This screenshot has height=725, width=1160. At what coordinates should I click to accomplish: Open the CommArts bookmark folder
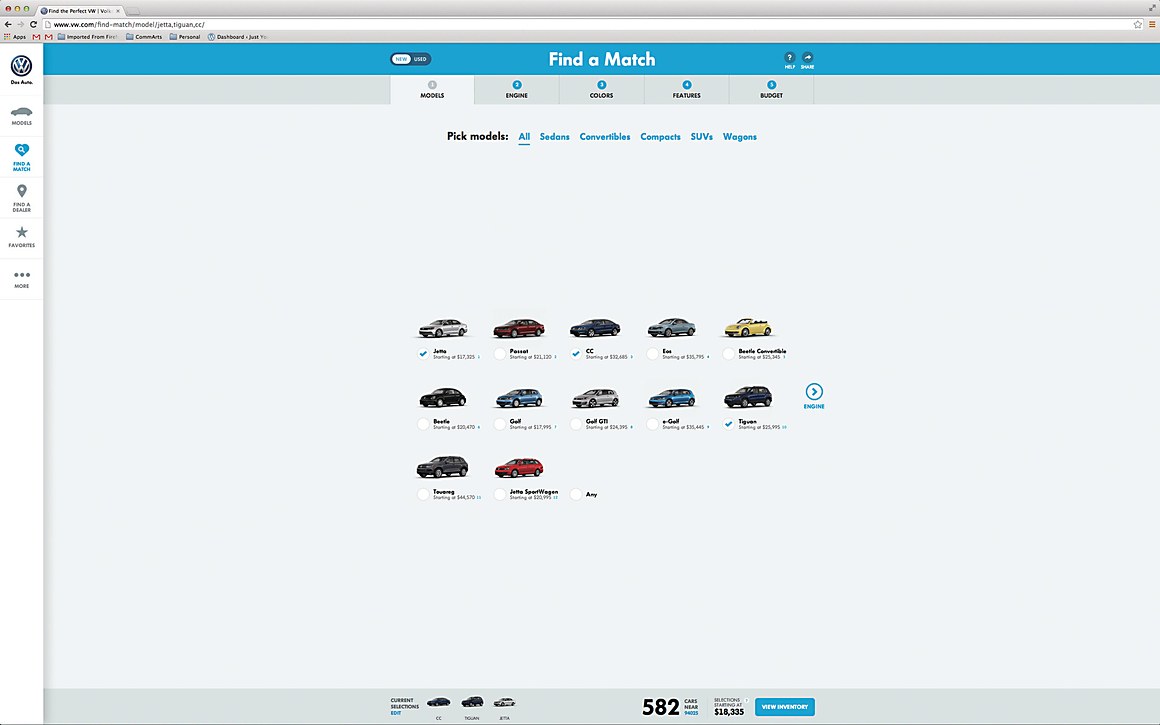pyautogui.click(x=144, y=36)
